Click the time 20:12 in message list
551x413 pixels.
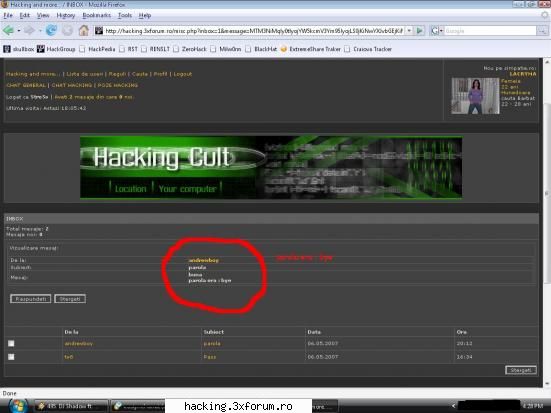click(x=464, y=343)
